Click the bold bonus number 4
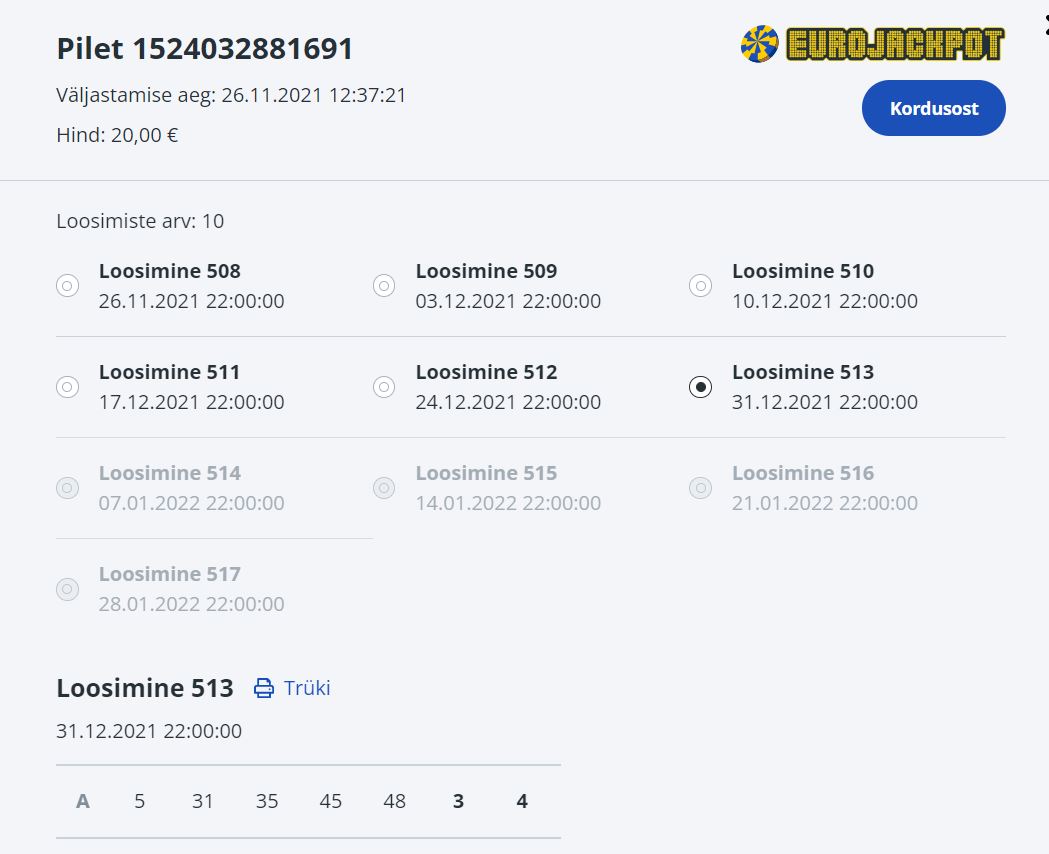The height and width of the screenshot is (854, 1049). 522,801
